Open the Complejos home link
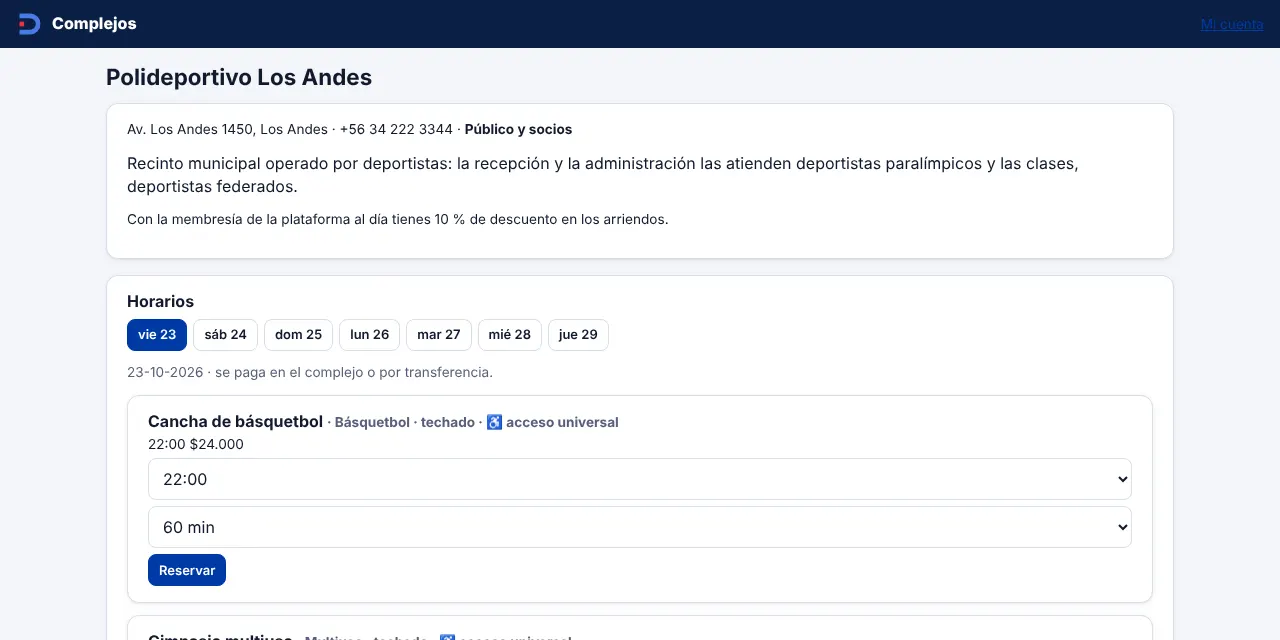This screenshot has height=640, width=1280. pyautogui.click(x=77, y=24)
